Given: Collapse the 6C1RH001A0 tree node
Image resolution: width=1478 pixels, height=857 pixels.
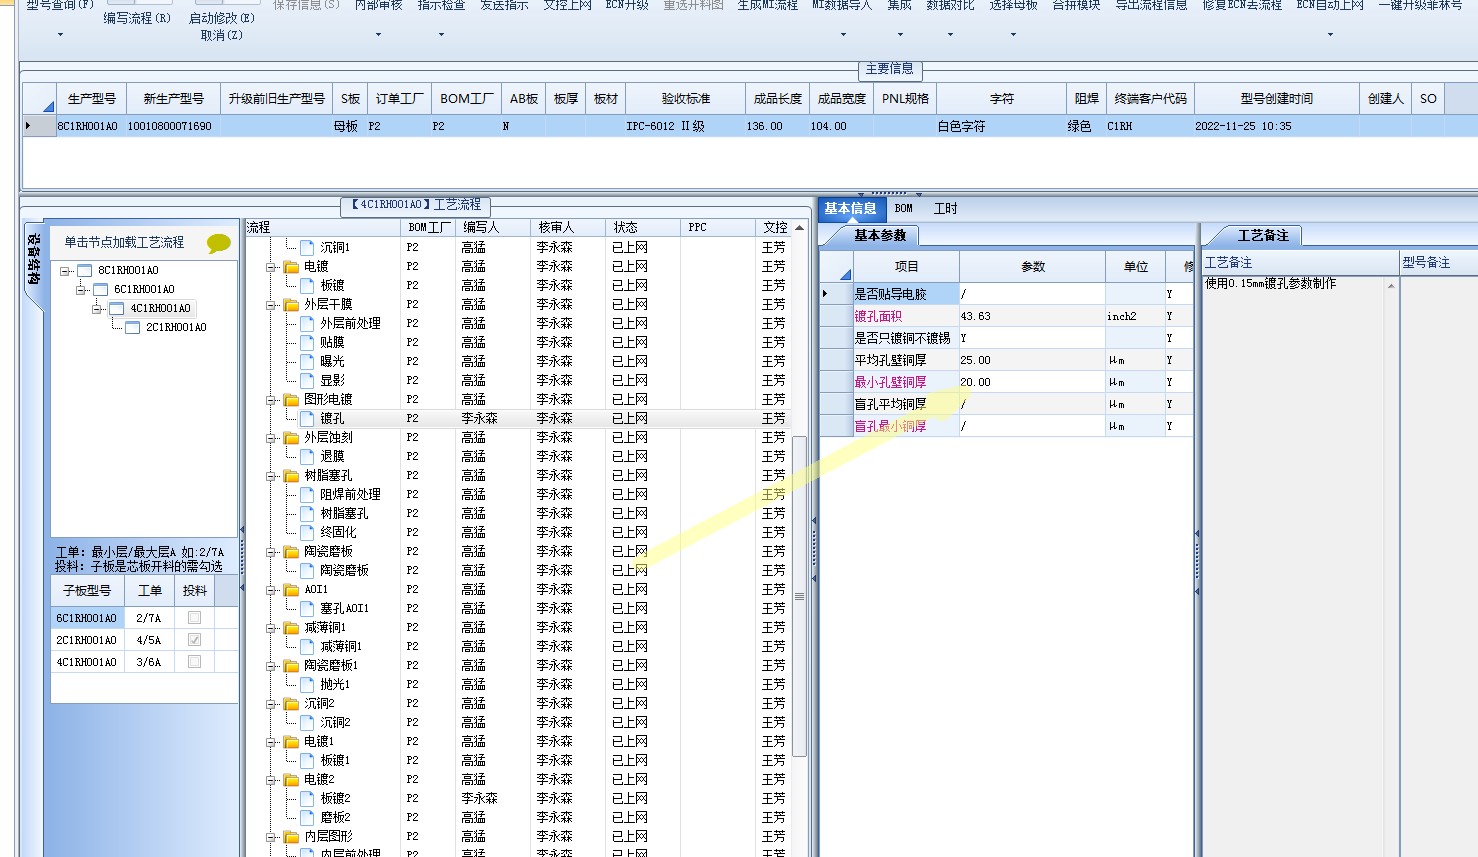Looking at the screenshot, I should 81,290.
